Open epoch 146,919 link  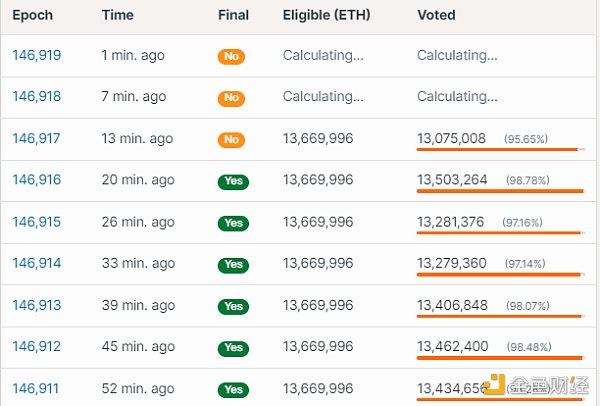click(37, 55)
